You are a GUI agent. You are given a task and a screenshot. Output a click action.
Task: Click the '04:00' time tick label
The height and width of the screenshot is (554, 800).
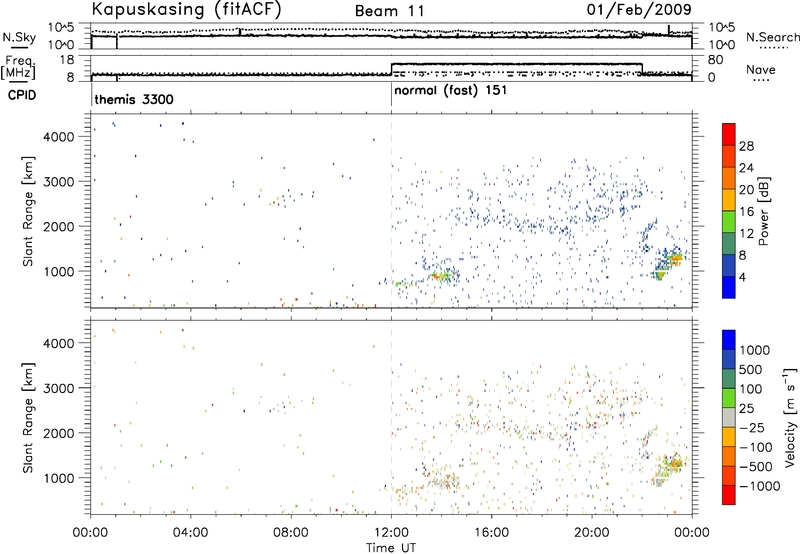[x=190, y=533]
